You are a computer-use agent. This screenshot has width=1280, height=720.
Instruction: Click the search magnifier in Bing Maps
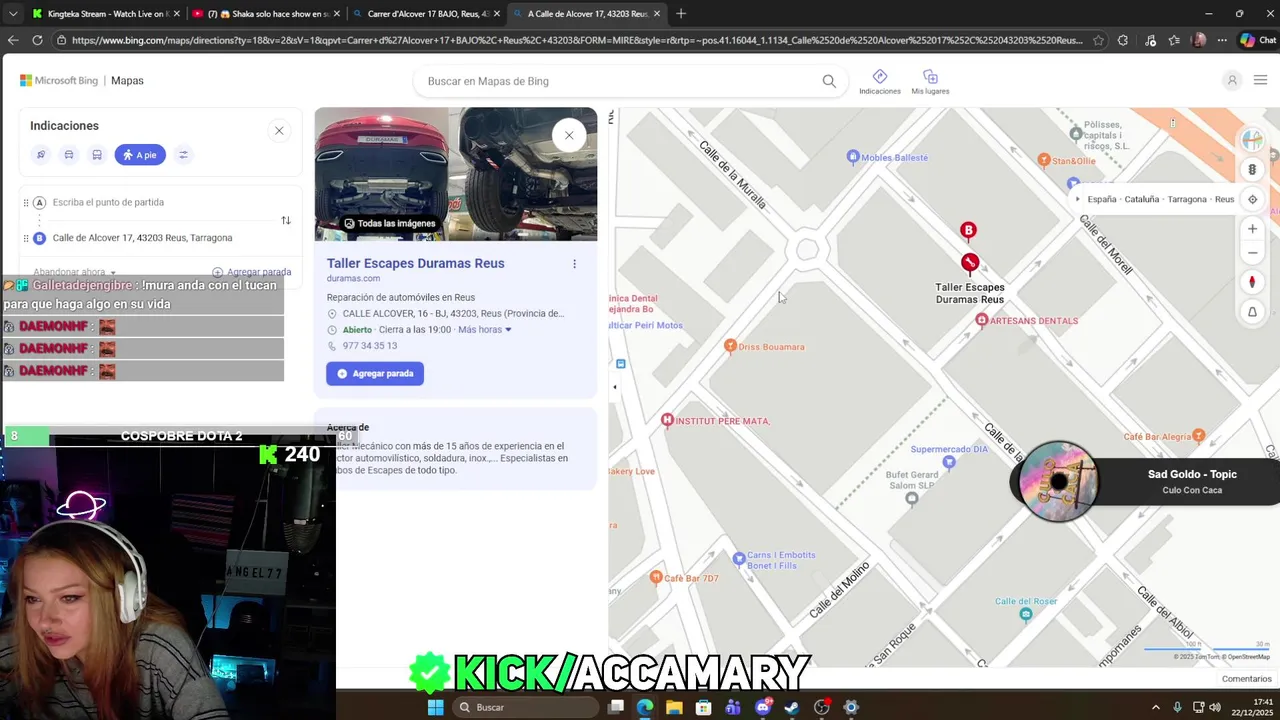[829, 81]
